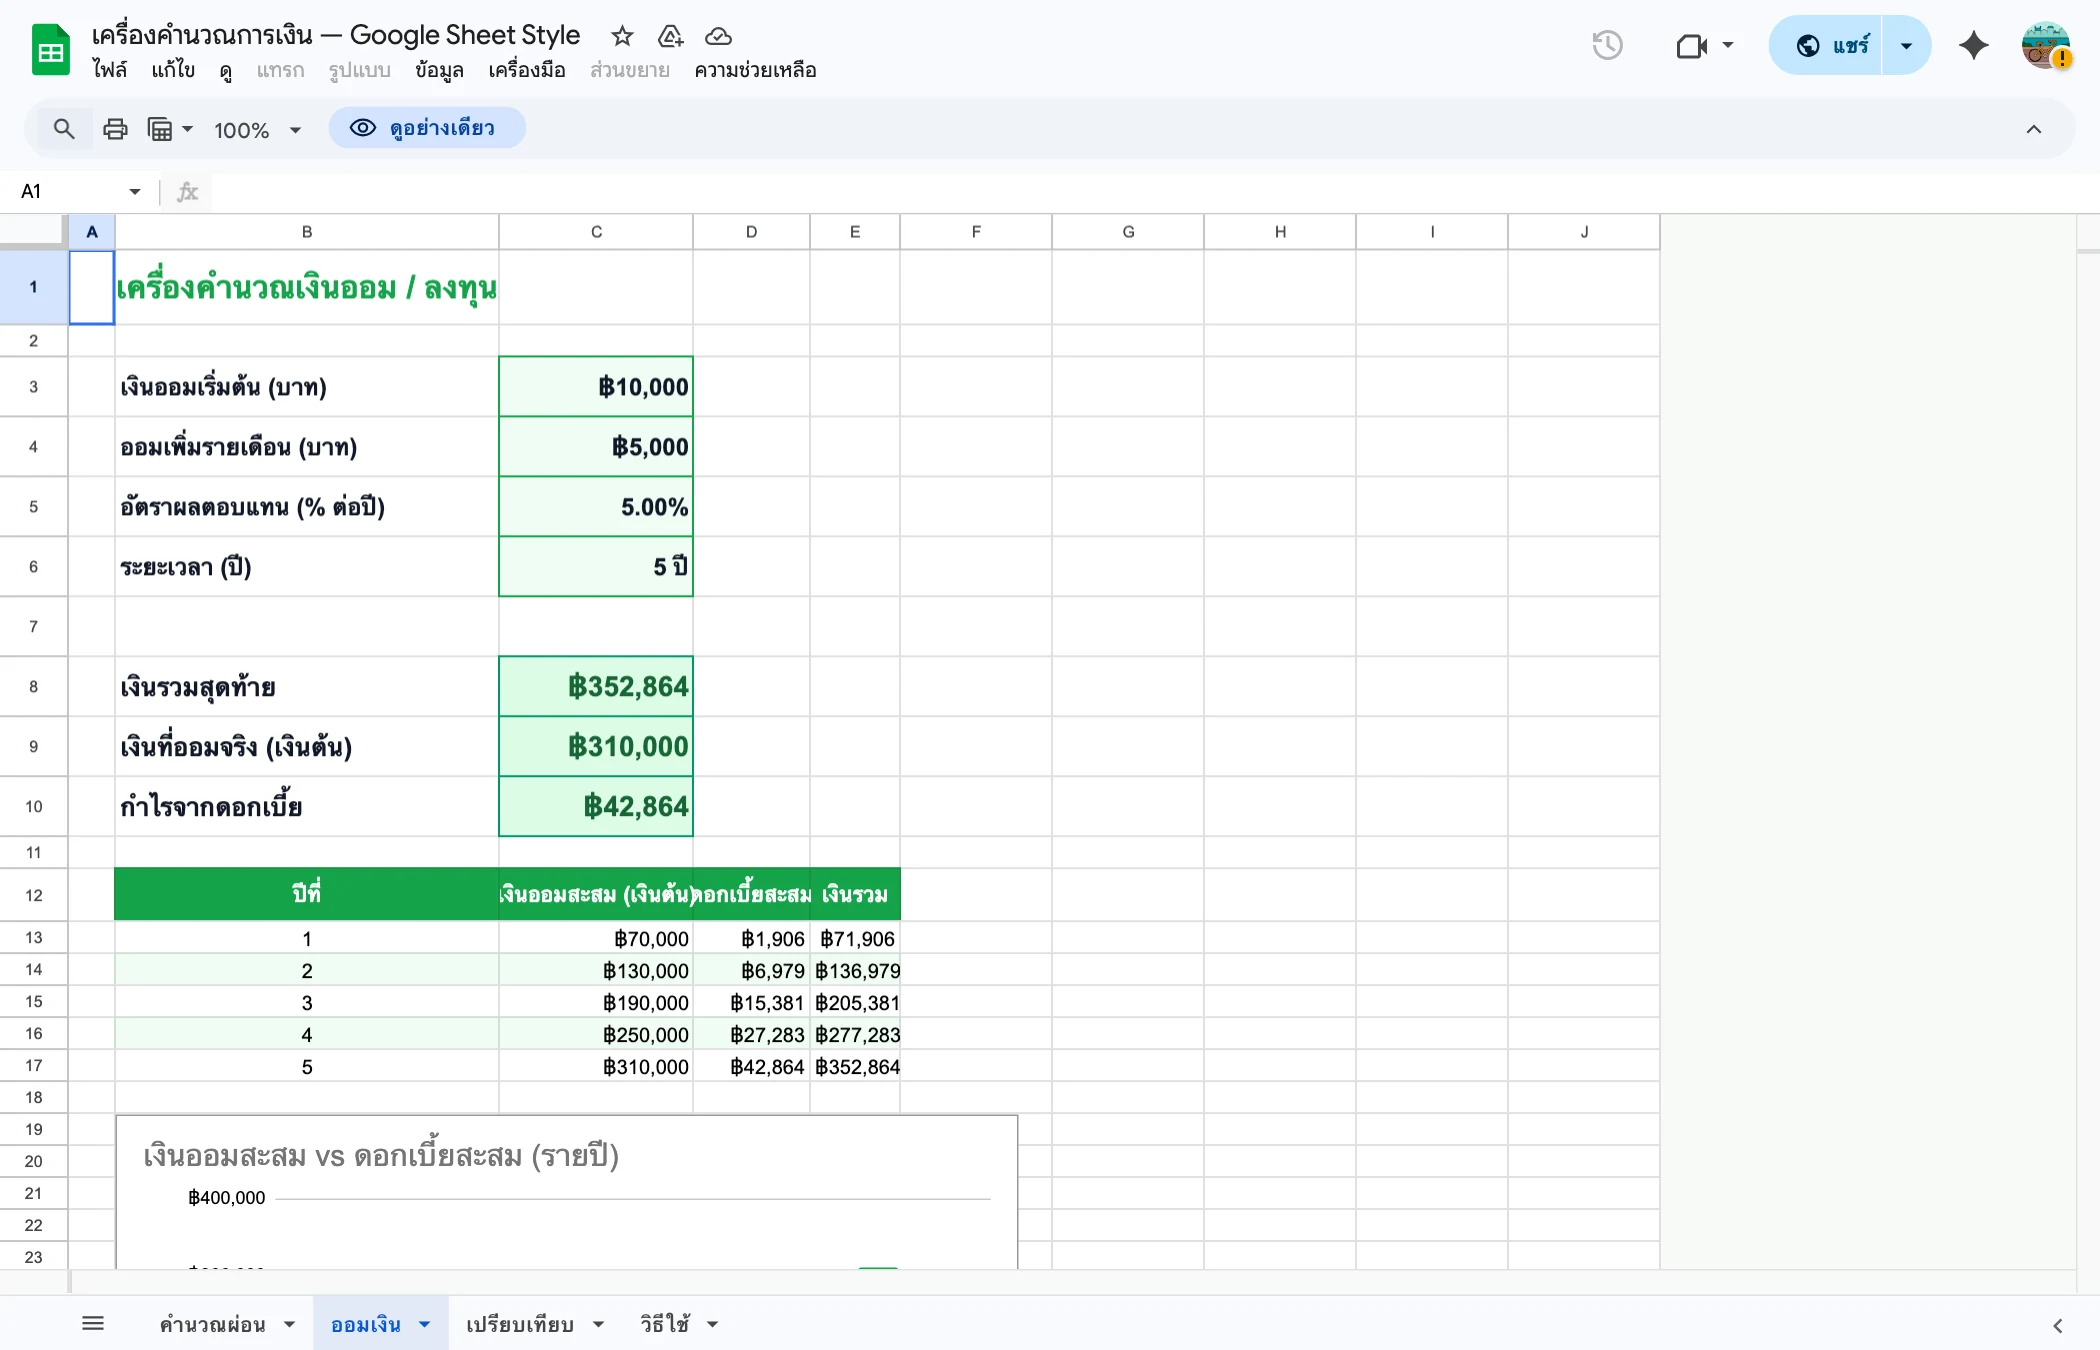2100x1350 pixels.
Task: Select the green highlighted cell showing ฿352,864
Action: [x=595, y=686]
